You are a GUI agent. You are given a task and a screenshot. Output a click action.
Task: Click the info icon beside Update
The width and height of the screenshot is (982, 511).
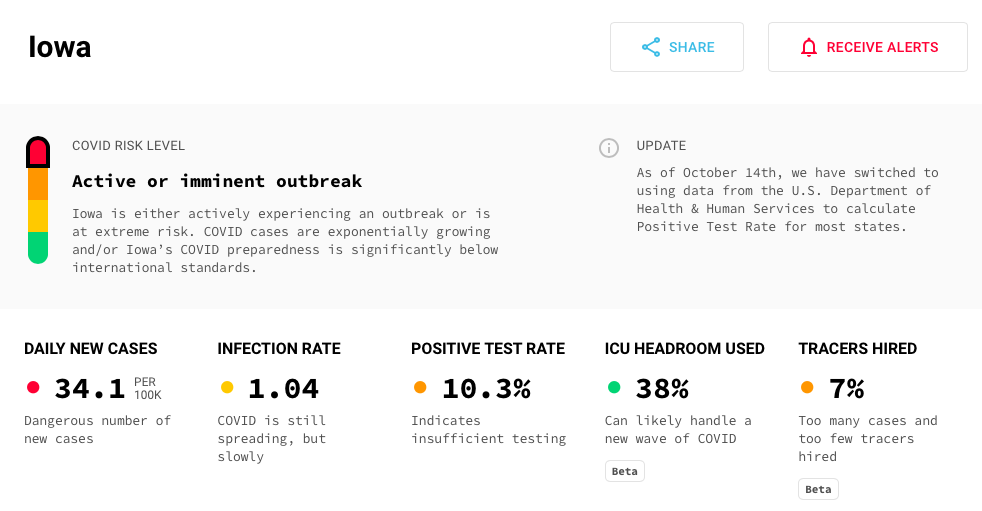[609, 148]
